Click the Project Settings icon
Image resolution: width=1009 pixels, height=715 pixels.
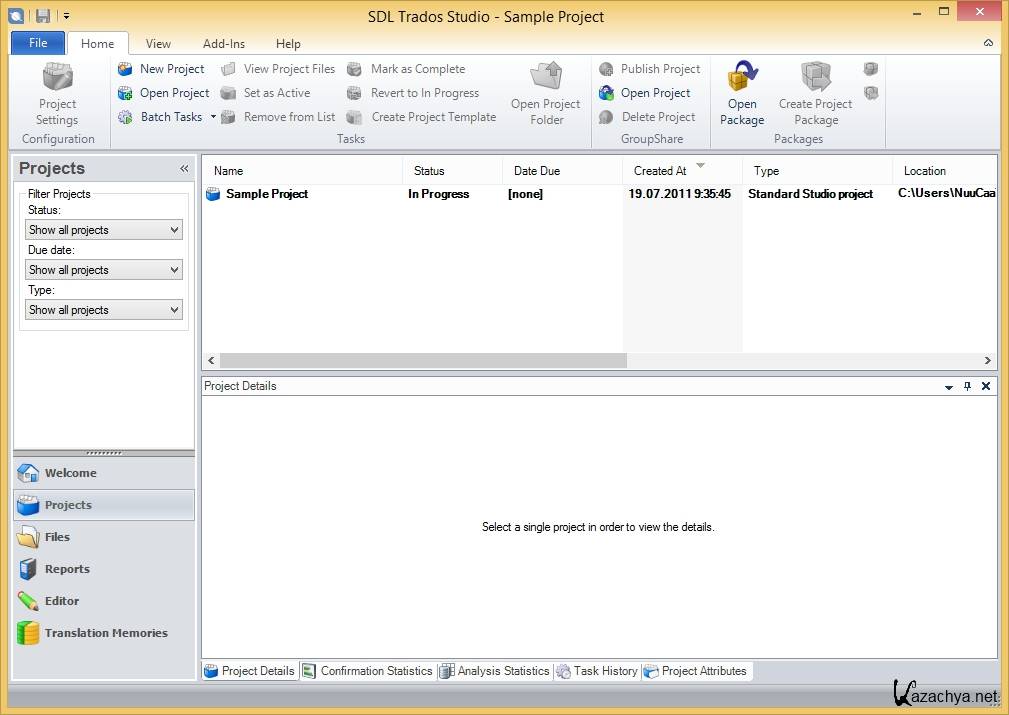point(57,78)
